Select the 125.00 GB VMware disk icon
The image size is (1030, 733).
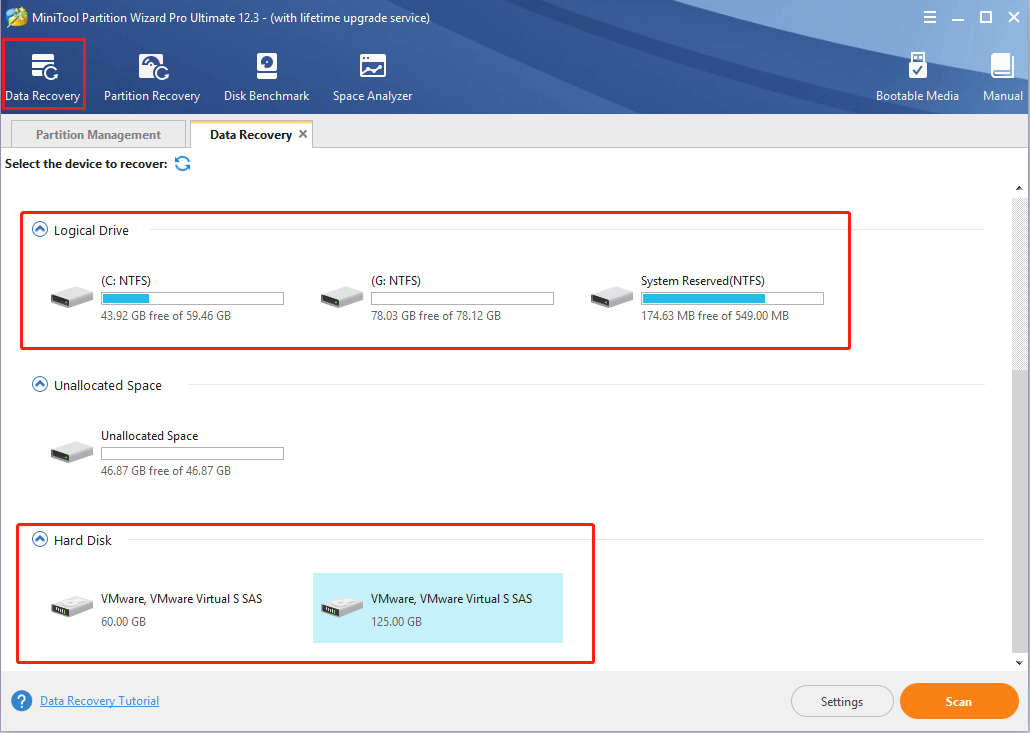[x=342, y=606]
